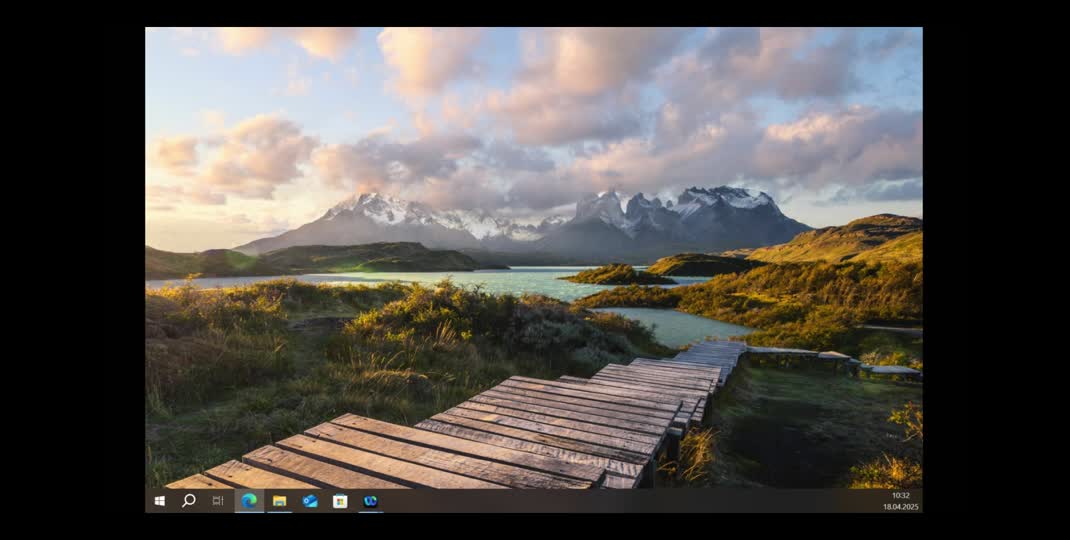
Task: Open File Explorer folder icon
Action: click(x=280, y=501)
